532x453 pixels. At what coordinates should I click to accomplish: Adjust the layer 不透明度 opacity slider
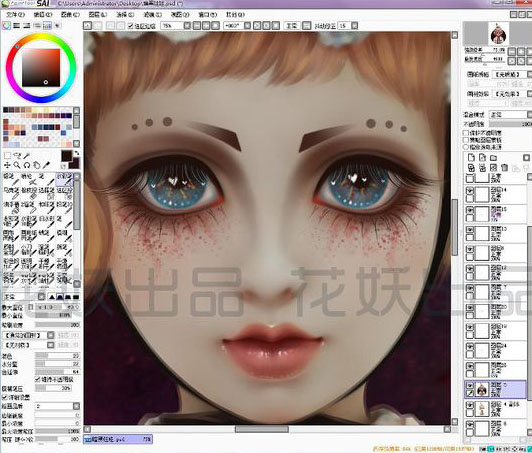click(510, 124)
